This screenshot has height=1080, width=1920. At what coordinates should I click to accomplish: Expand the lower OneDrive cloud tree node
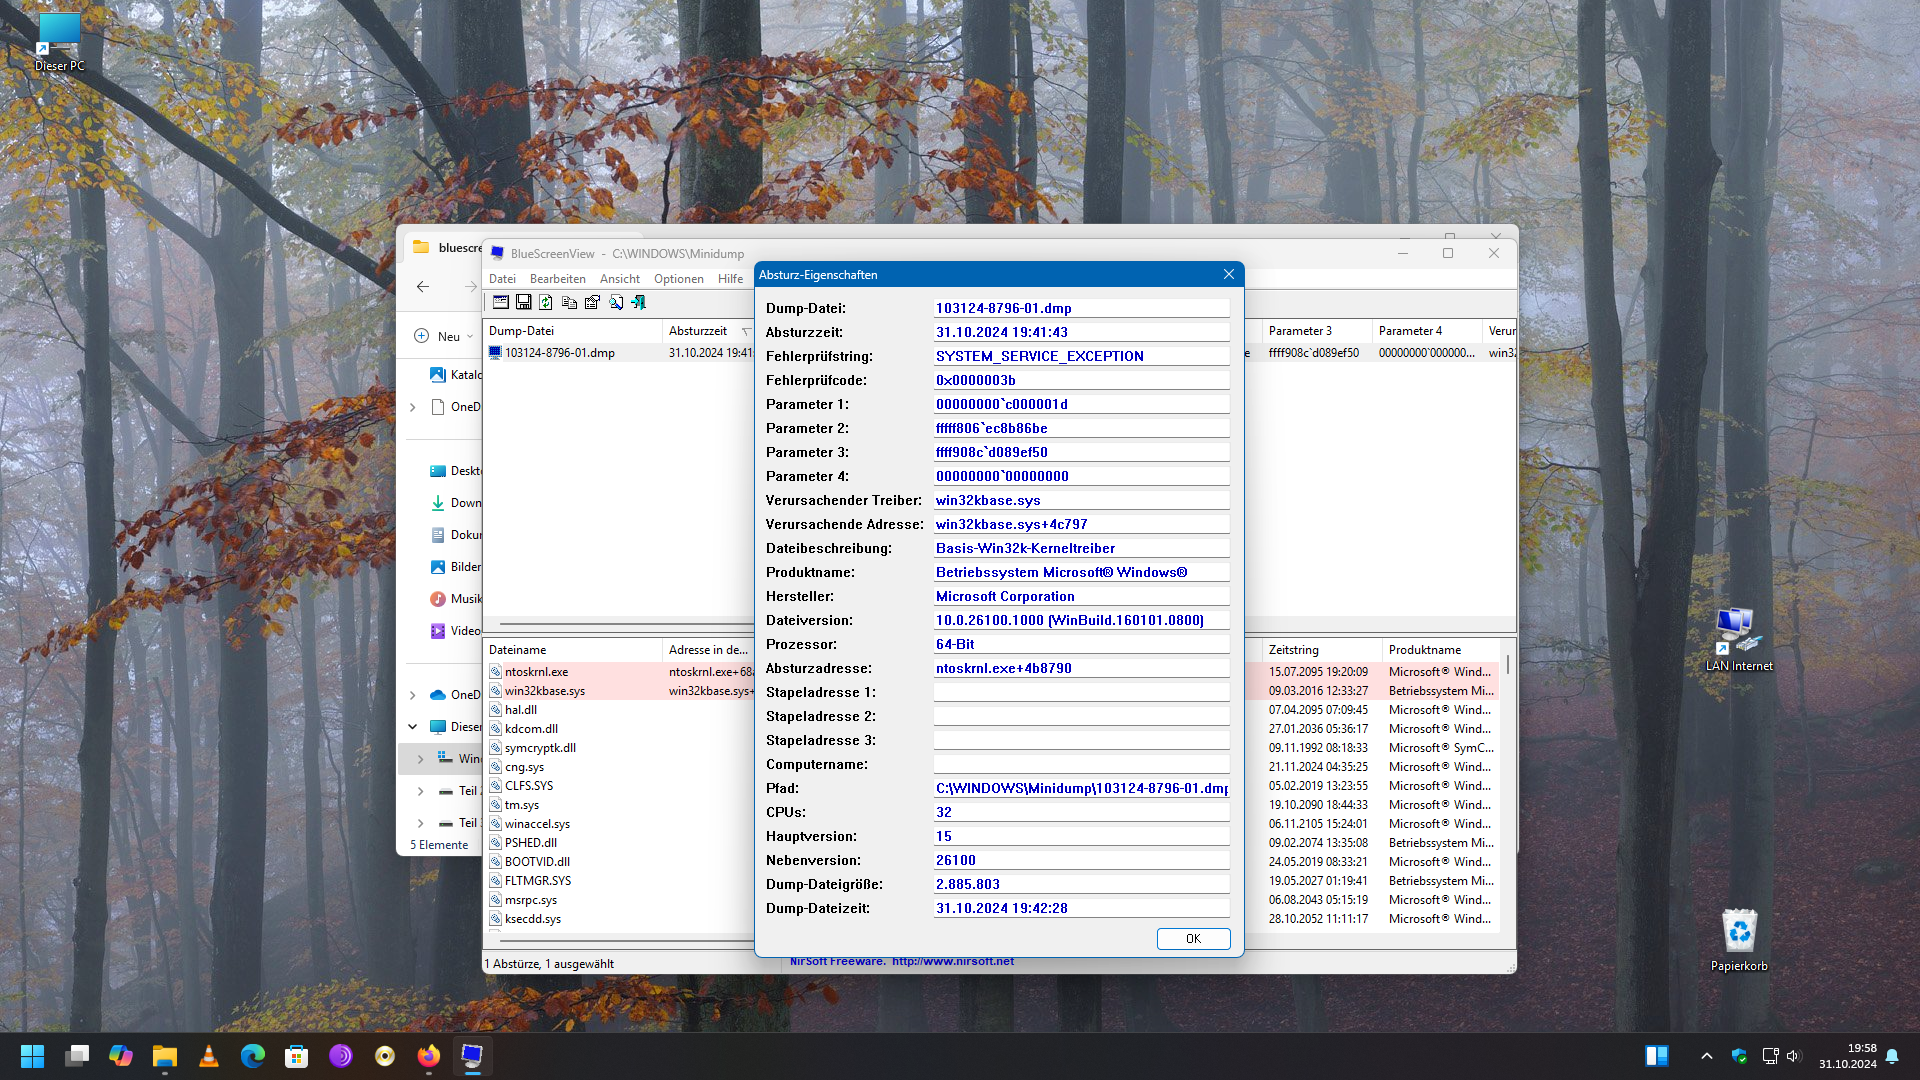(413, 695)
